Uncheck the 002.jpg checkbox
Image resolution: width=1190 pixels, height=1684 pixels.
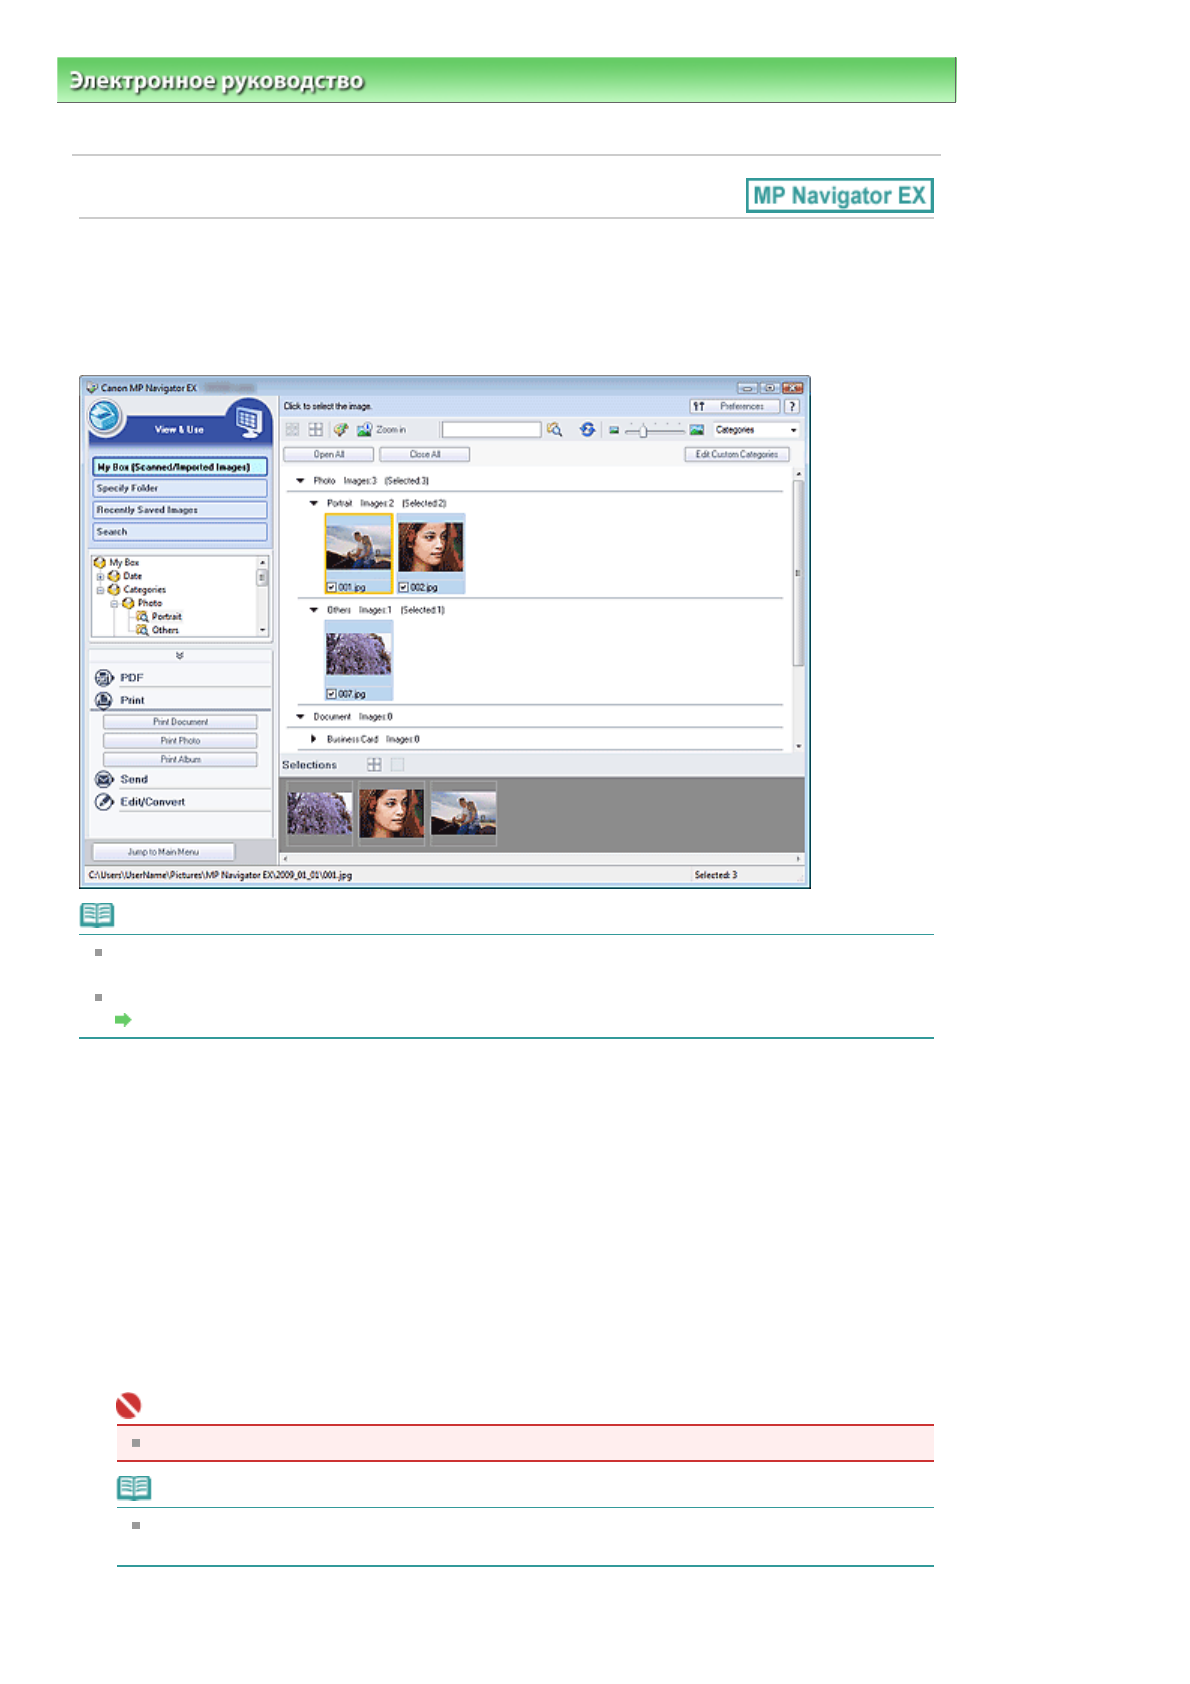[404, 588]
